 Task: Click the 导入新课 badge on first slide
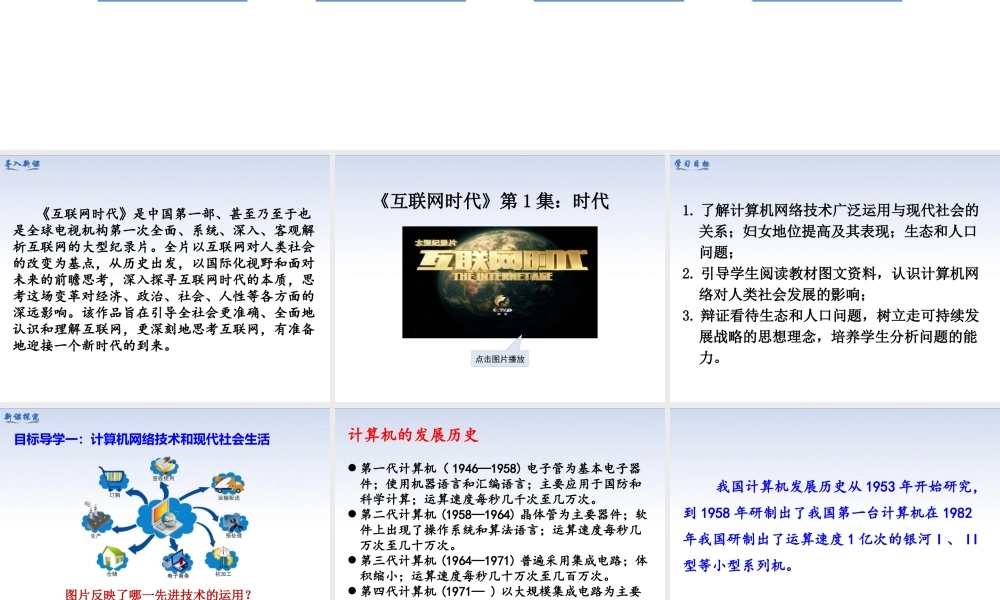pyautogui.click(x=23, y=165)
